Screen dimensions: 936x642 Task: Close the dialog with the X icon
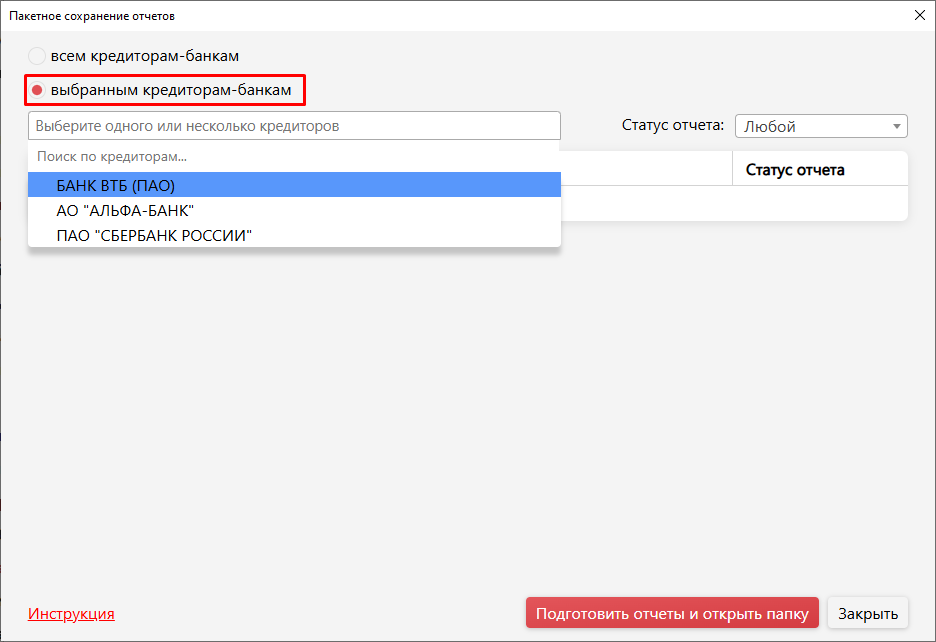tap(919, 15)
